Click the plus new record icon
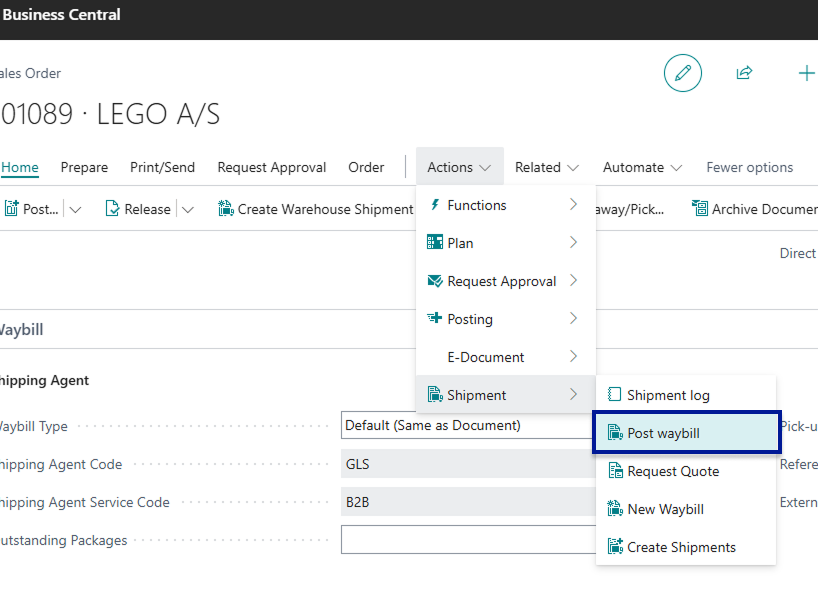Viewport: 818px width, 593px height. tap(807, 73)
